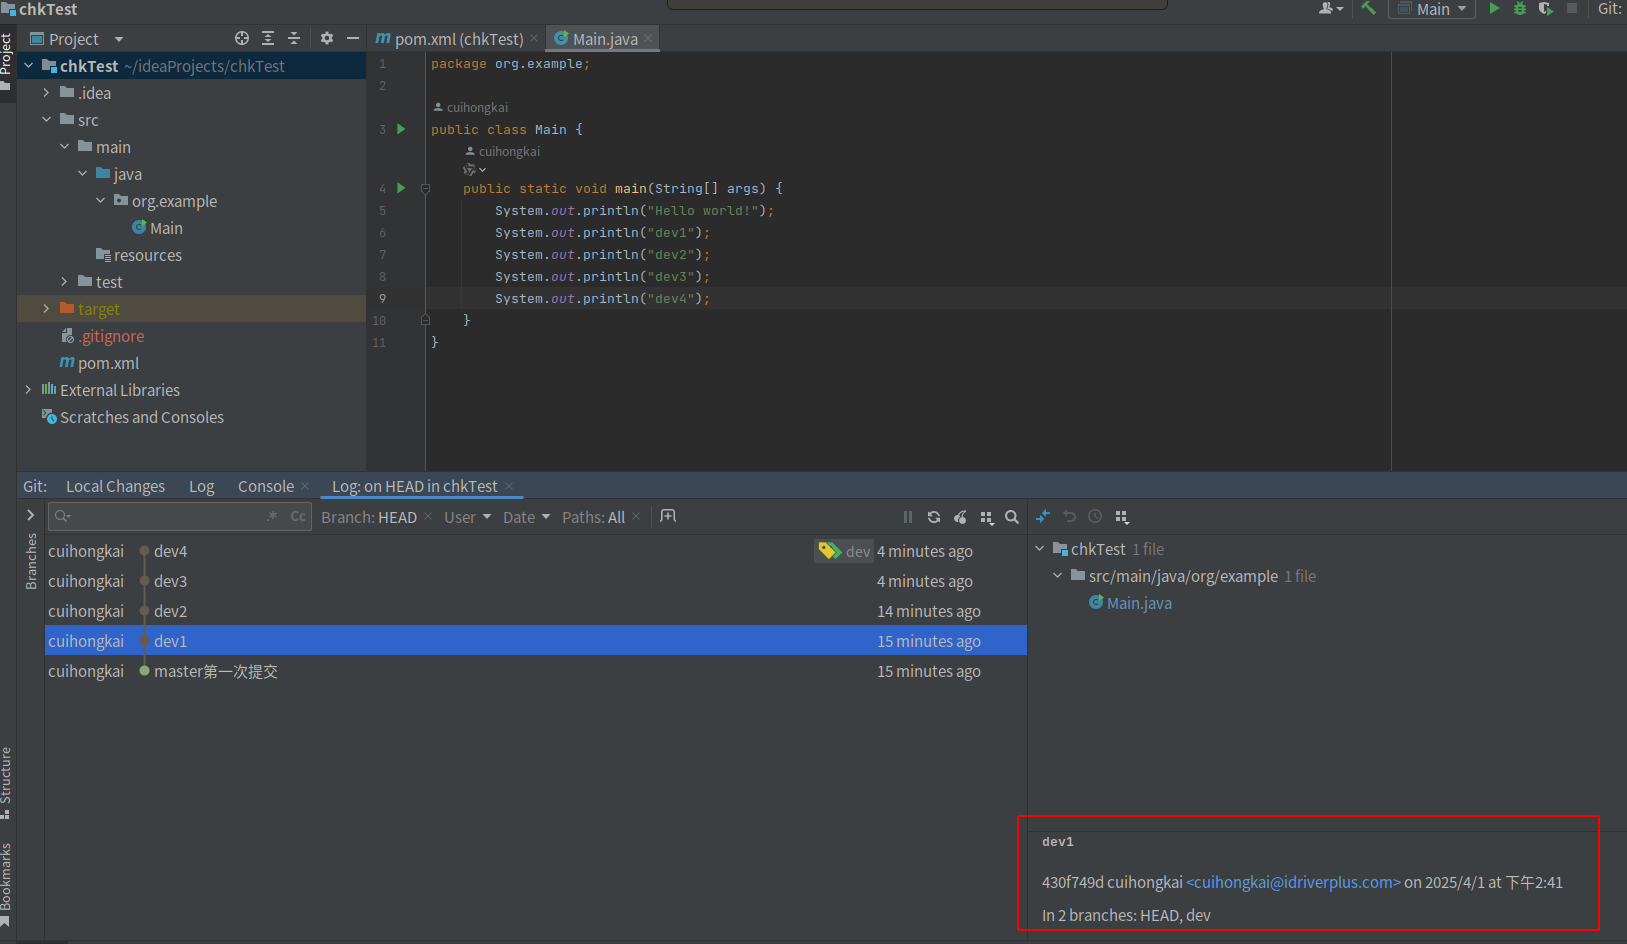The image size is (1627, 944).
Task: Select Opened File in Project panel
Action: point(242,38)
